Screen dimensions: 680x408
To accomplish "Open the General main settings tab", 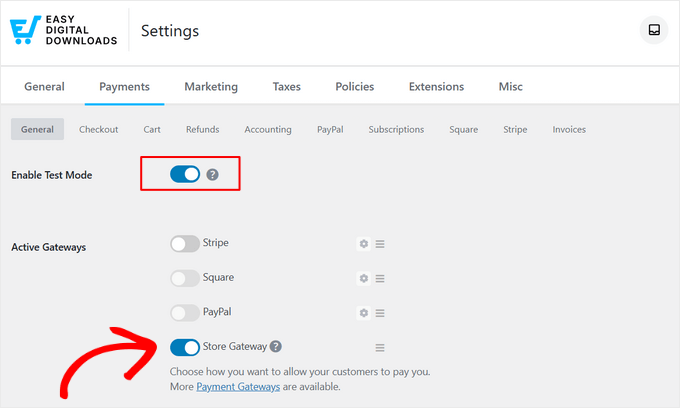I will coord(44,86).
